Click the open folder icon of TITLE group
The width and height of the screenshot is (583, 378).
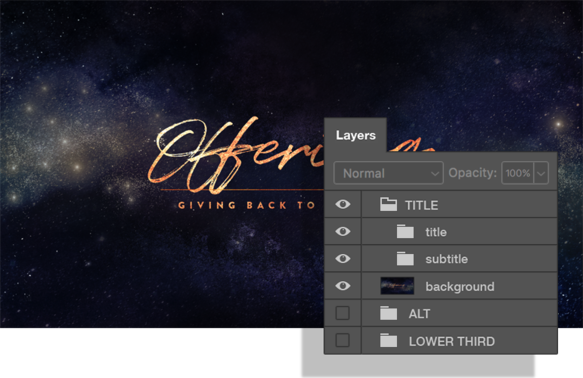388,204
